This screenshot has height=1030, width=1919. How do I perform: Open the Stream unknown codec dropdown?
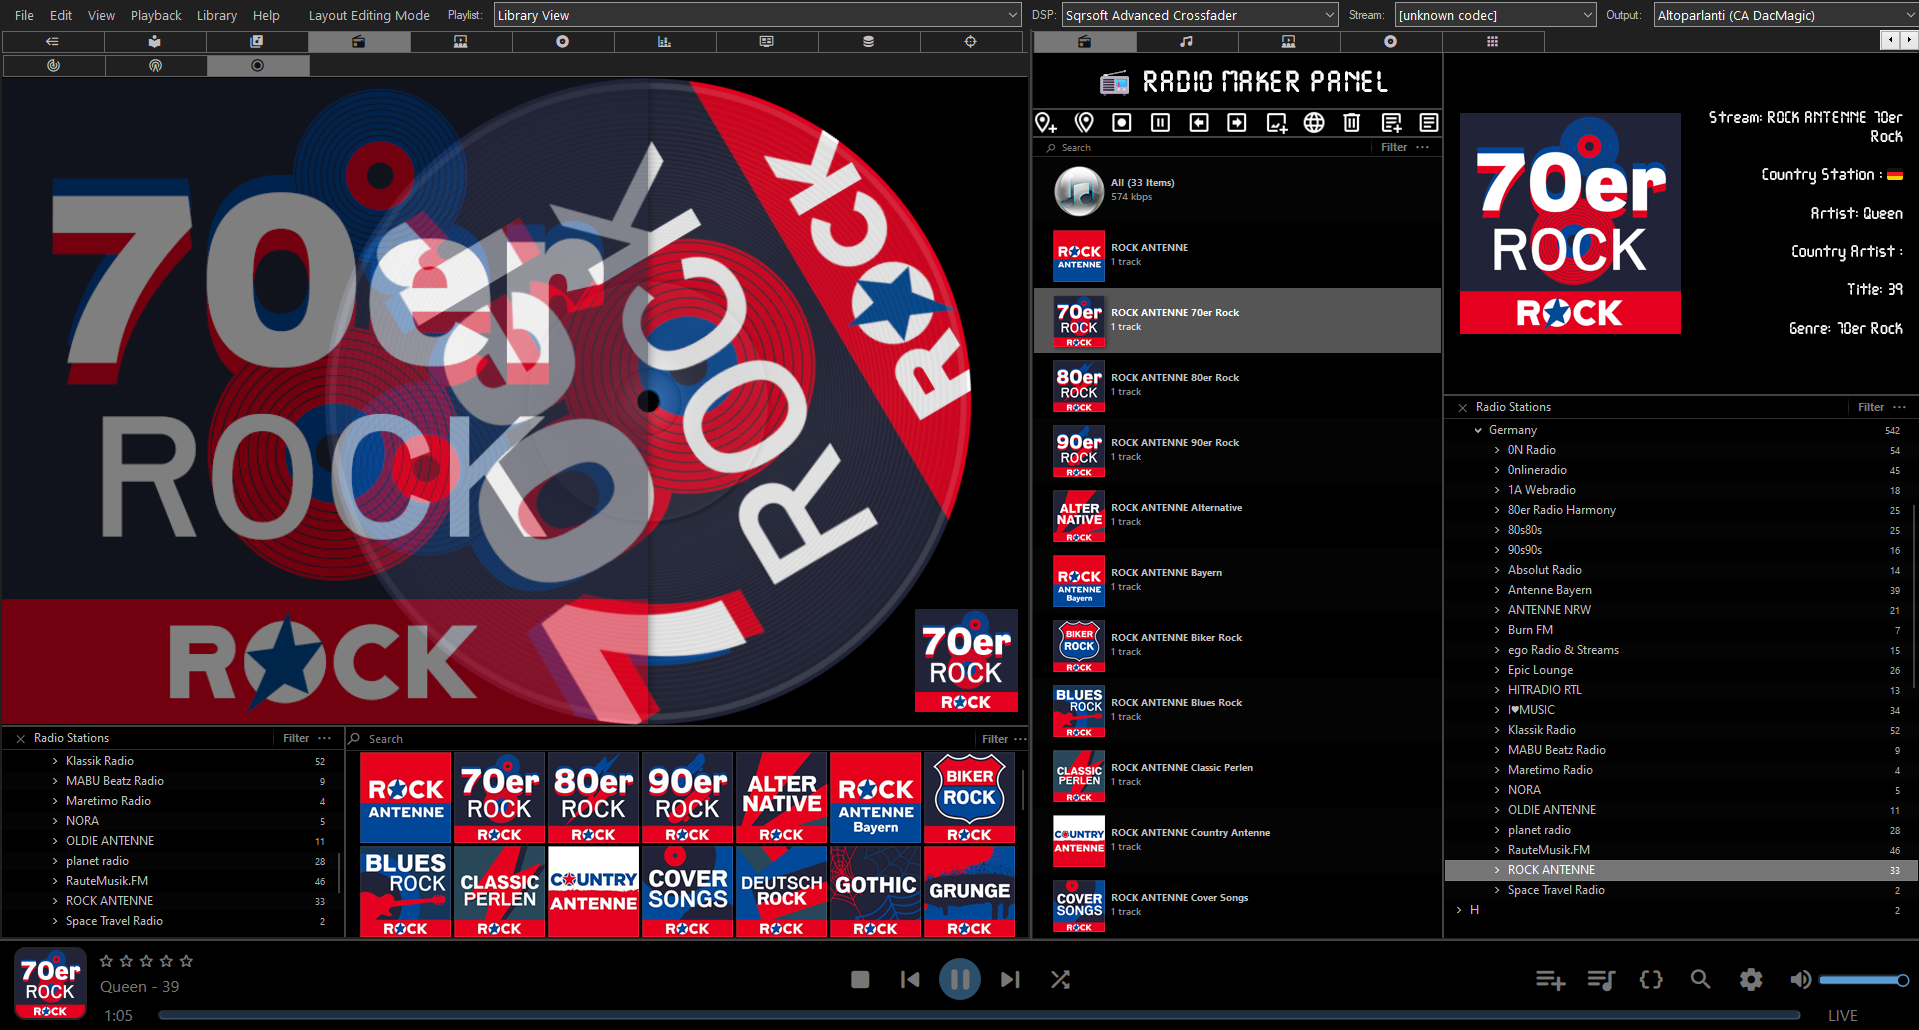coord(1495,15)
